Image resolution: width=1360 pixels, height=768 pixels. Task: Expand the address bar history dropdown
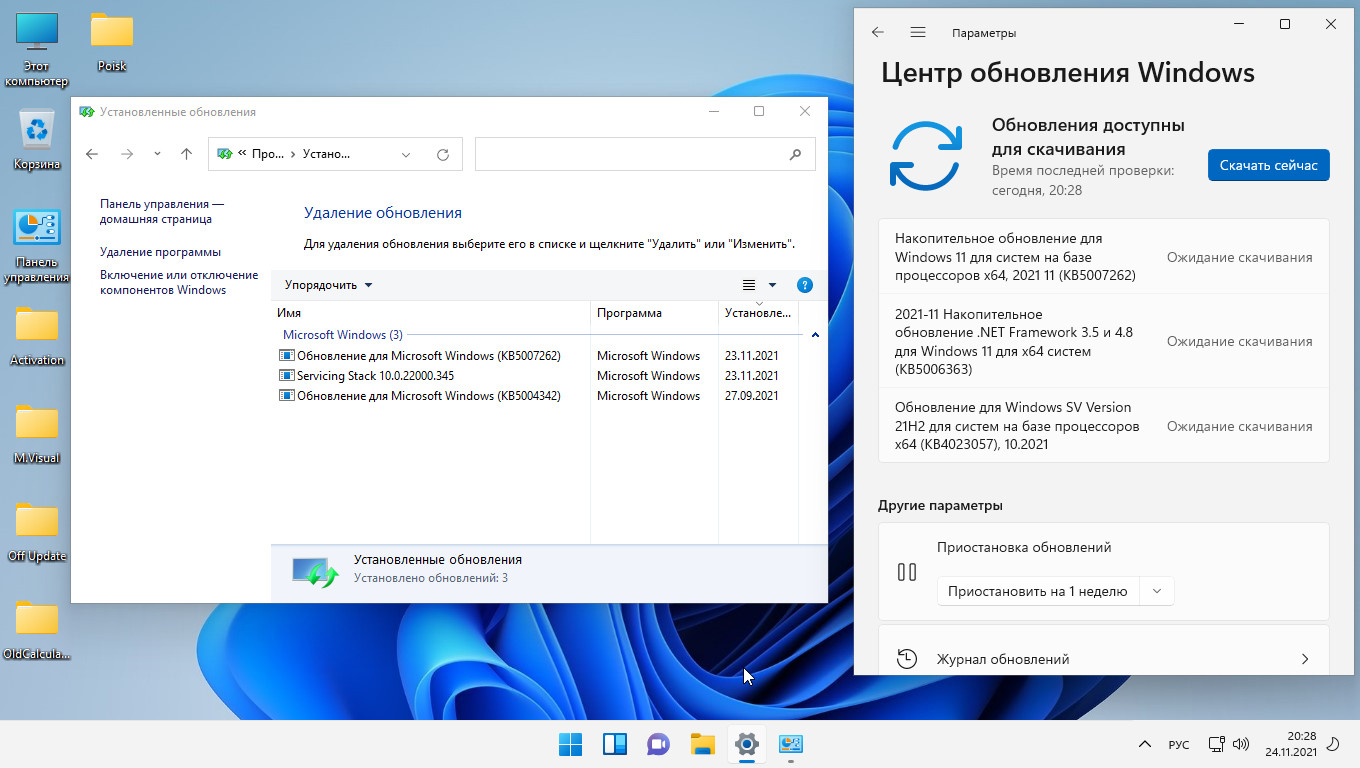point(406,154)
